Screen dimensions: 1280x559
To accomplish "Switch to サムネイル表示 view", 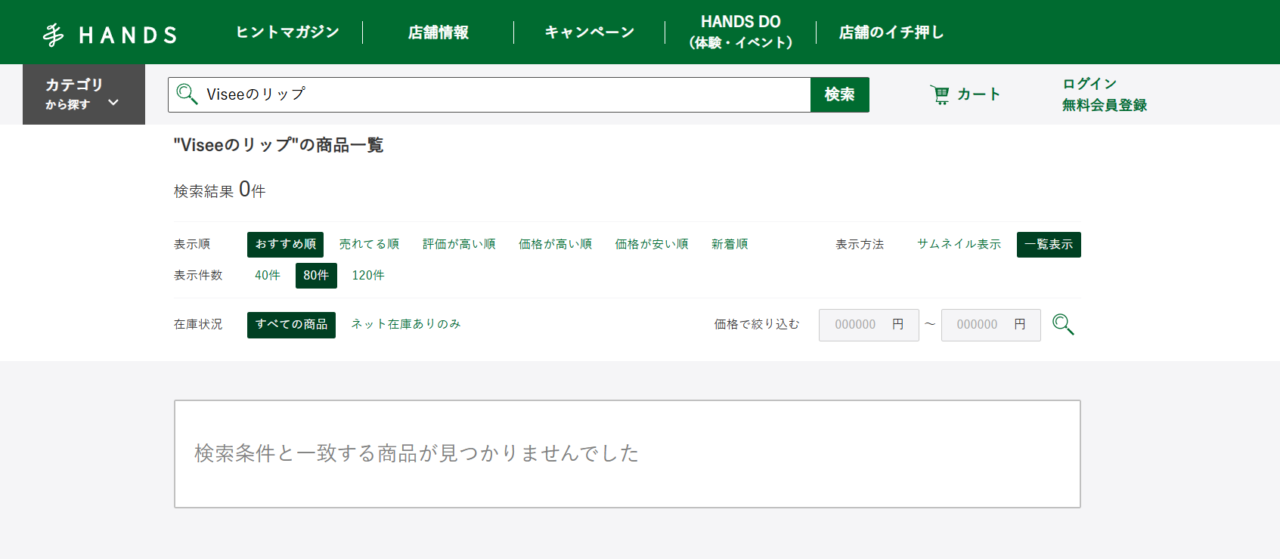I will [x=959, y=244].
